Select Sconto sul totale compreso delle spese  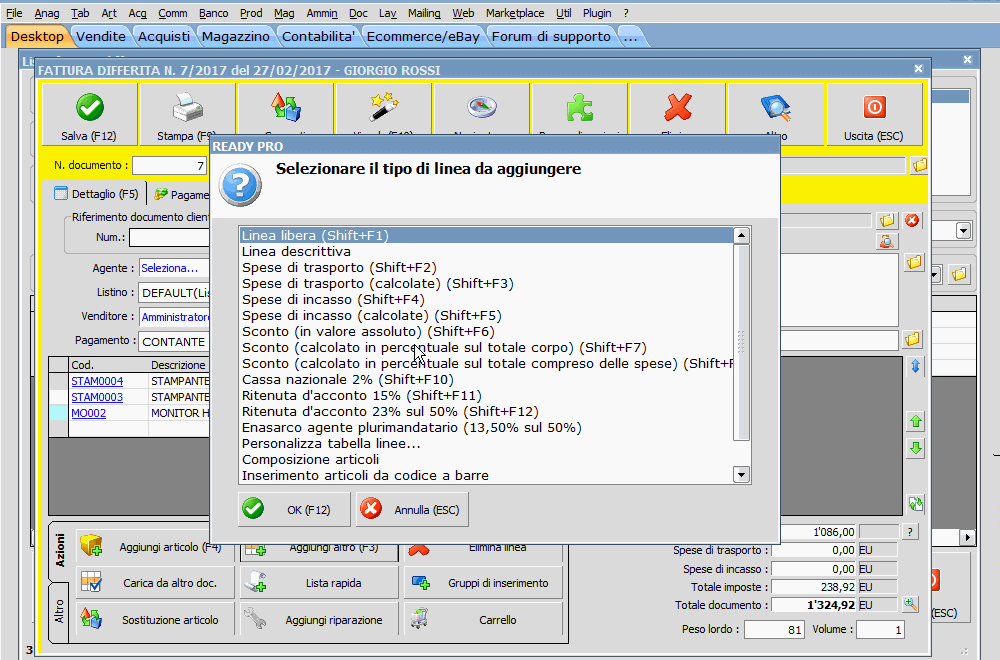click(486, 363)
